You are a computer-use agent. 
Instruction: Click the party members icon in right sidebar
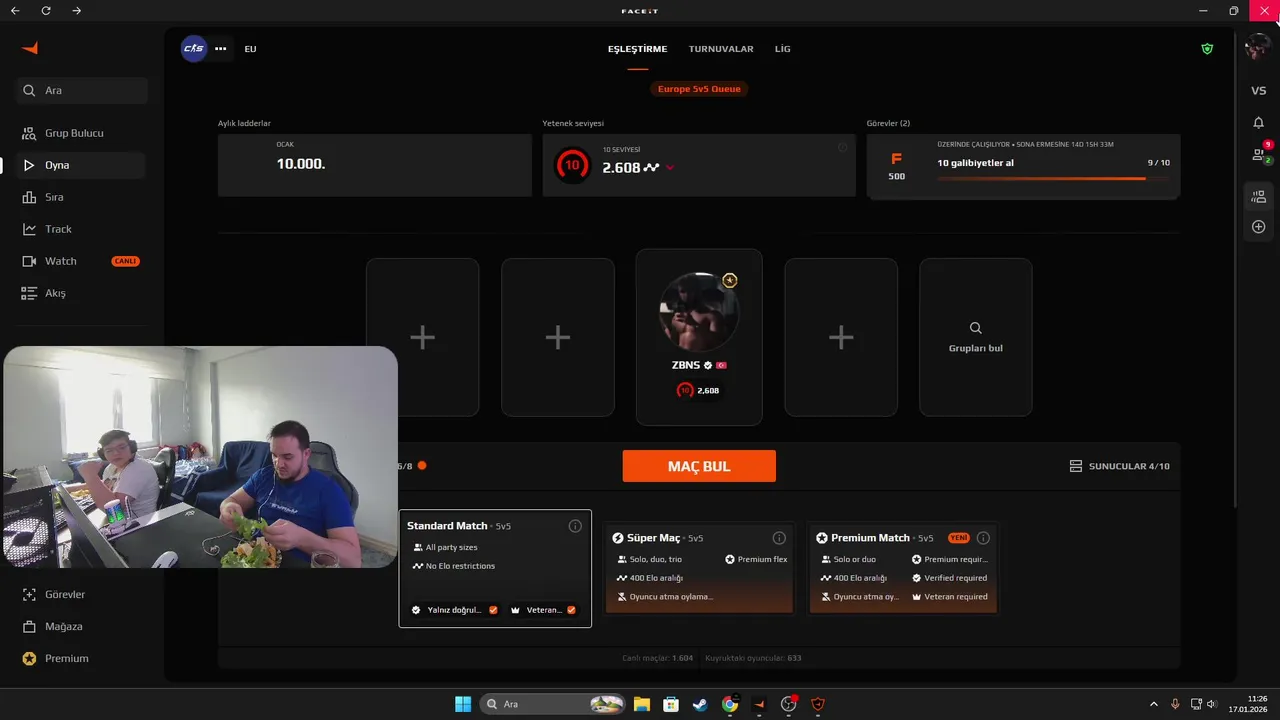(1259, 197)
